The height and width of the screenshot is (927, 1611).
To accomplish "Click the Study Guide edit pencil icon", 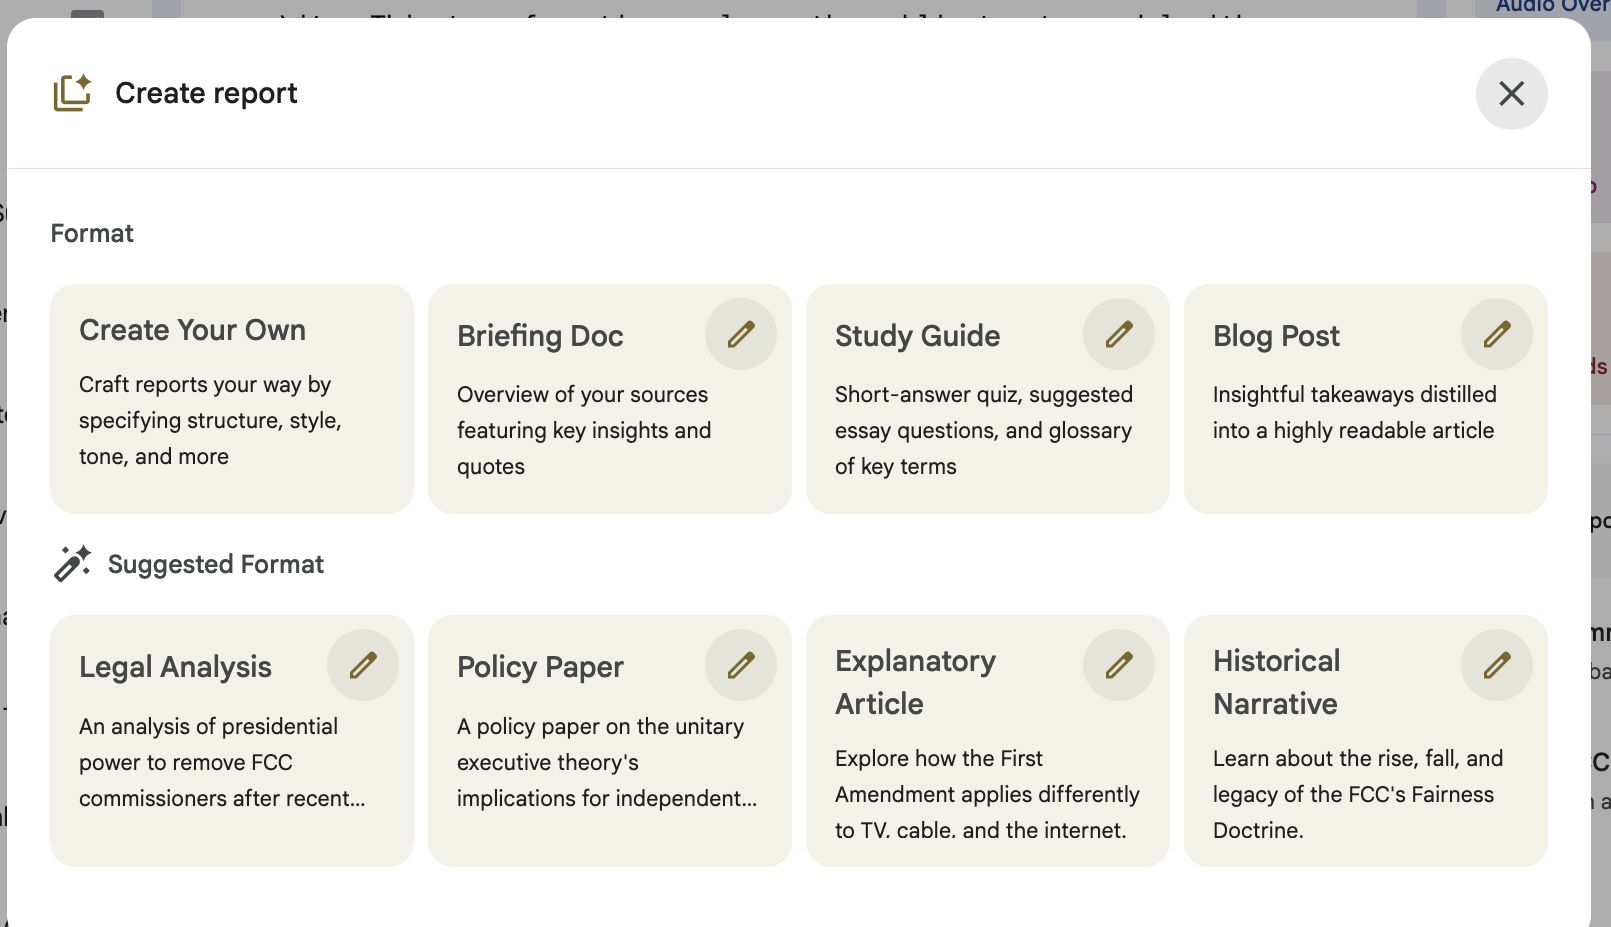I will click(1119, 334).
